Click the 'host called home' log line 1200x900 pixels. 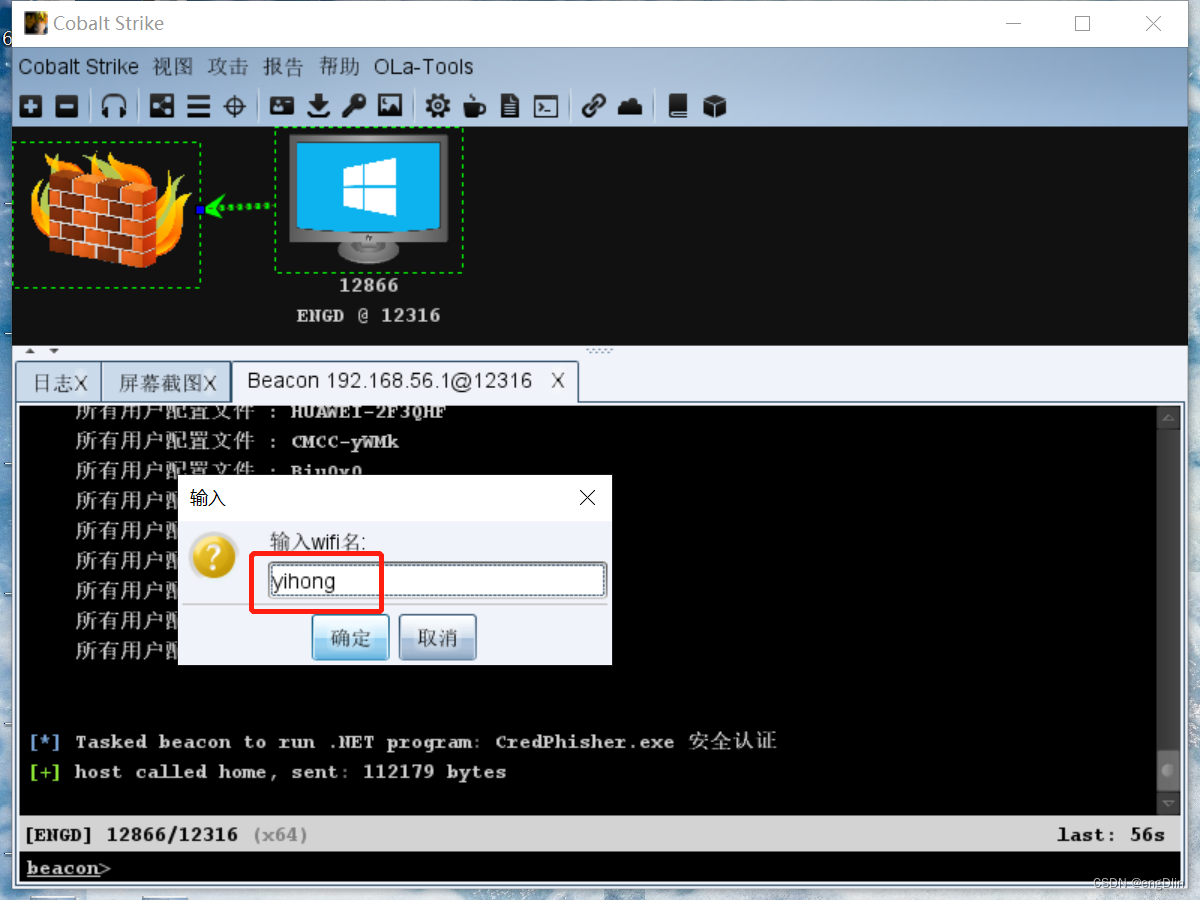[x=268, y=772]
